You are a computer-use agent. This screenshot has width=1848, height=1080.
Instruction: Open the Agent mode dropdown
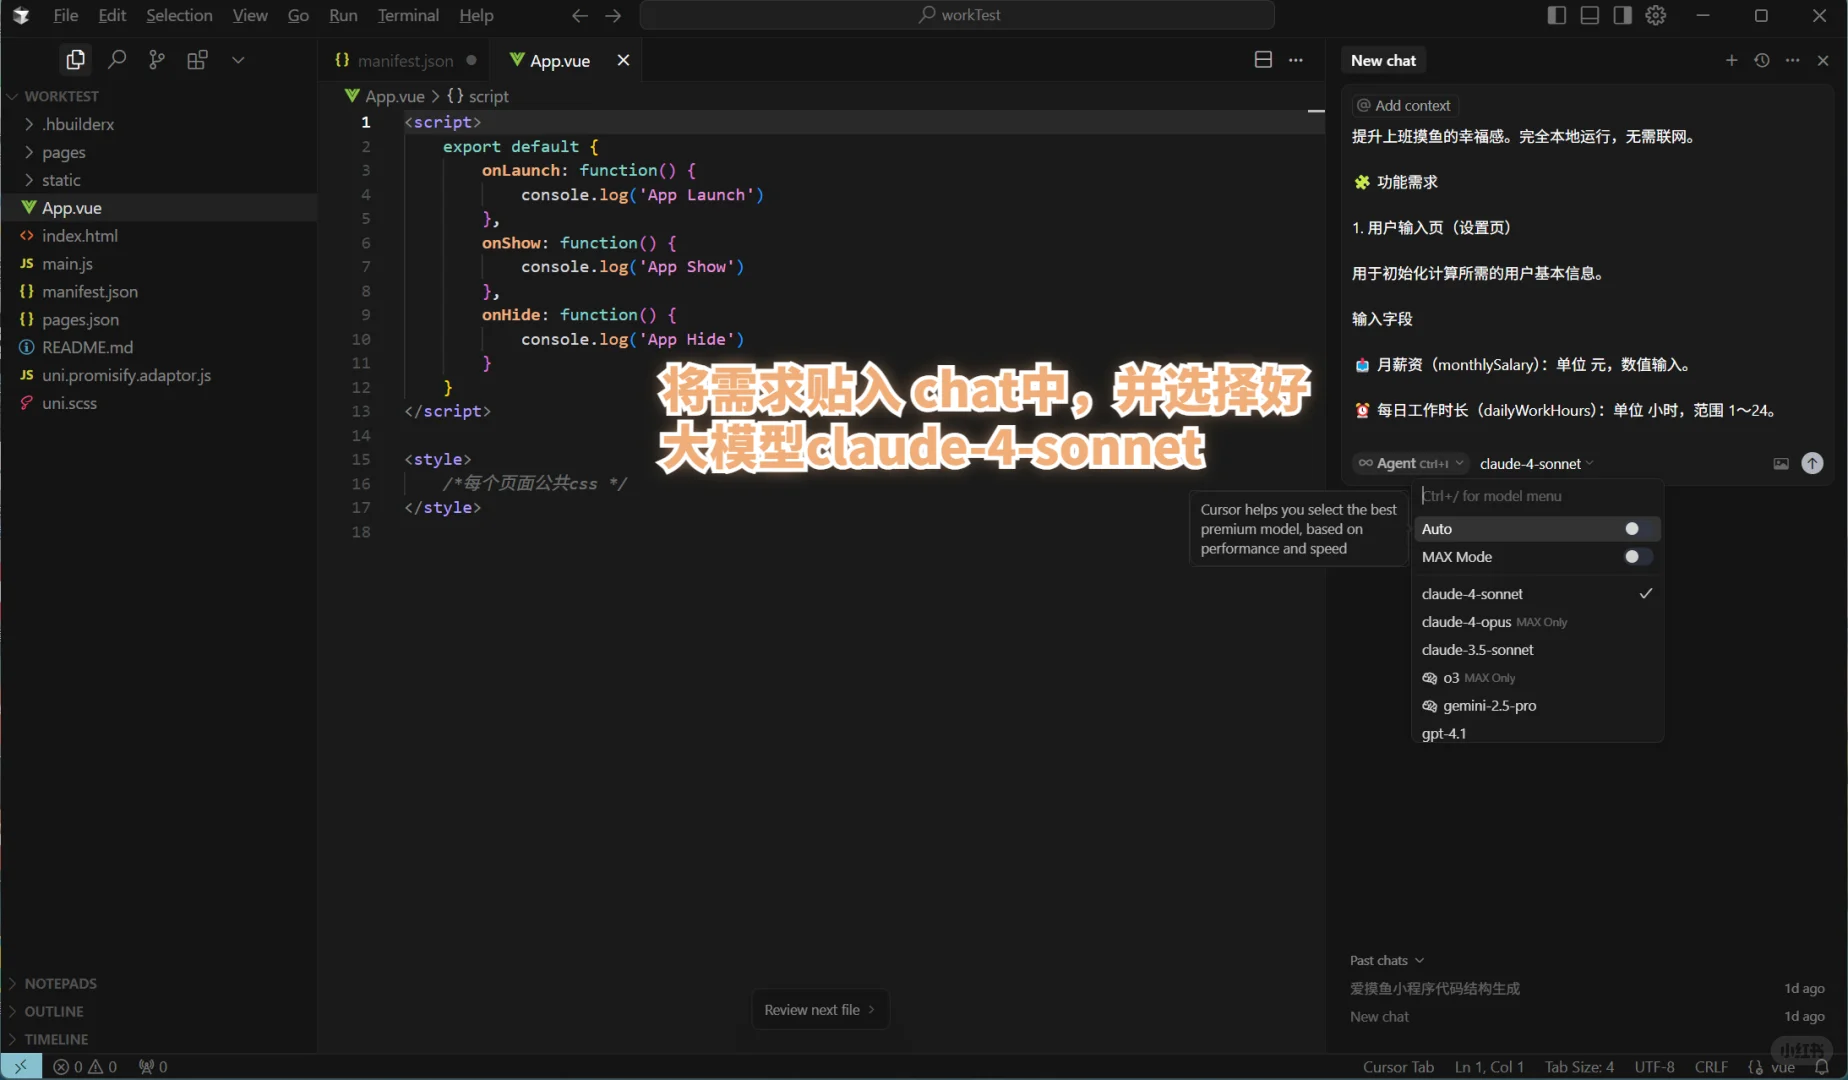(x=1409, y=463)
